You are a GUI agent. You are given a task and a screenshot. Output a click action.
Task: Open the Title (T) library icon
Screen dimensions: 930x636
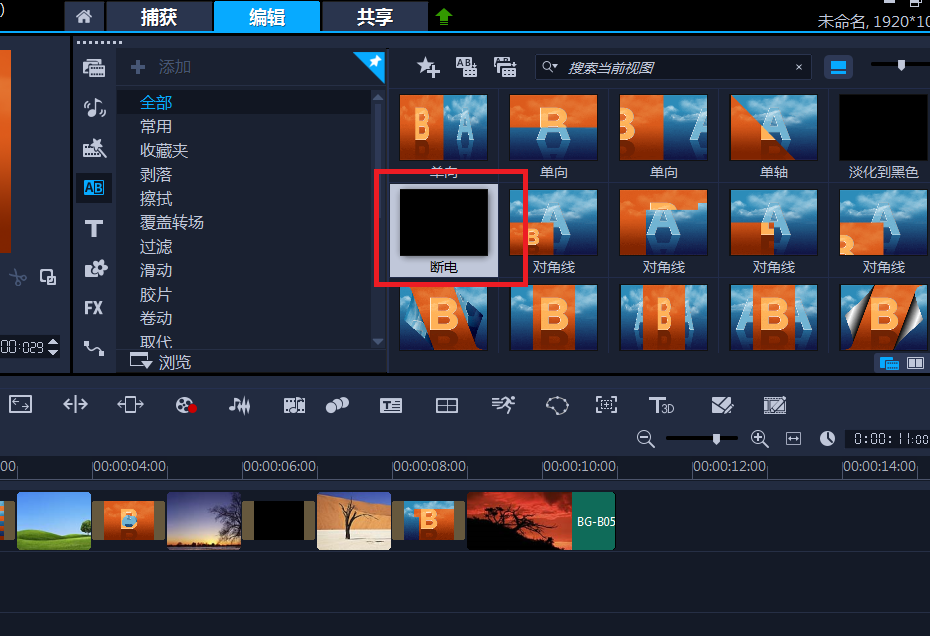tap(94, 228)
